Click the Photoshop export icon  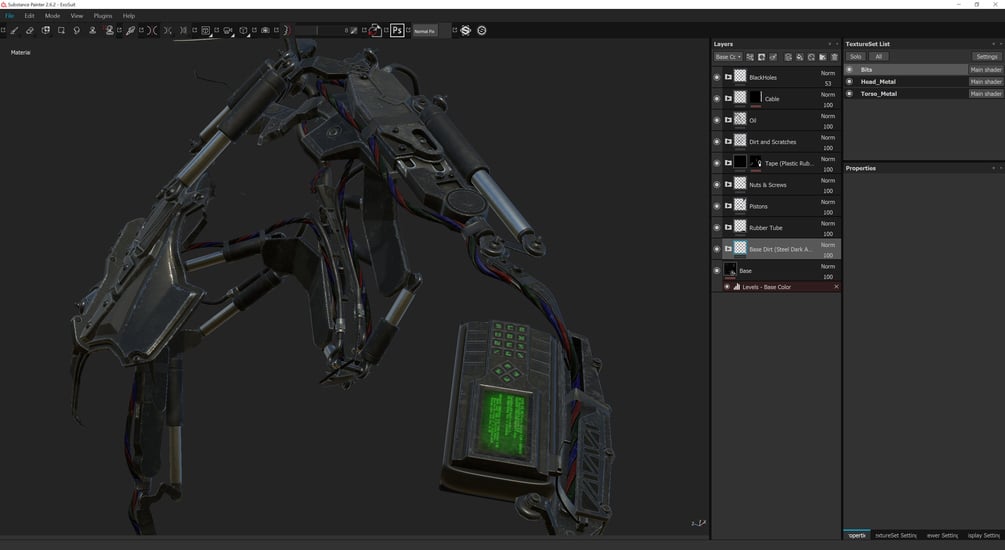point(397,31)
